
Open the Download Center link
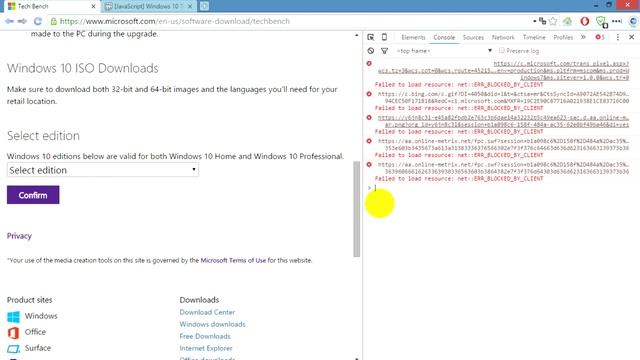pyautogui.click(x=207, y=312)
